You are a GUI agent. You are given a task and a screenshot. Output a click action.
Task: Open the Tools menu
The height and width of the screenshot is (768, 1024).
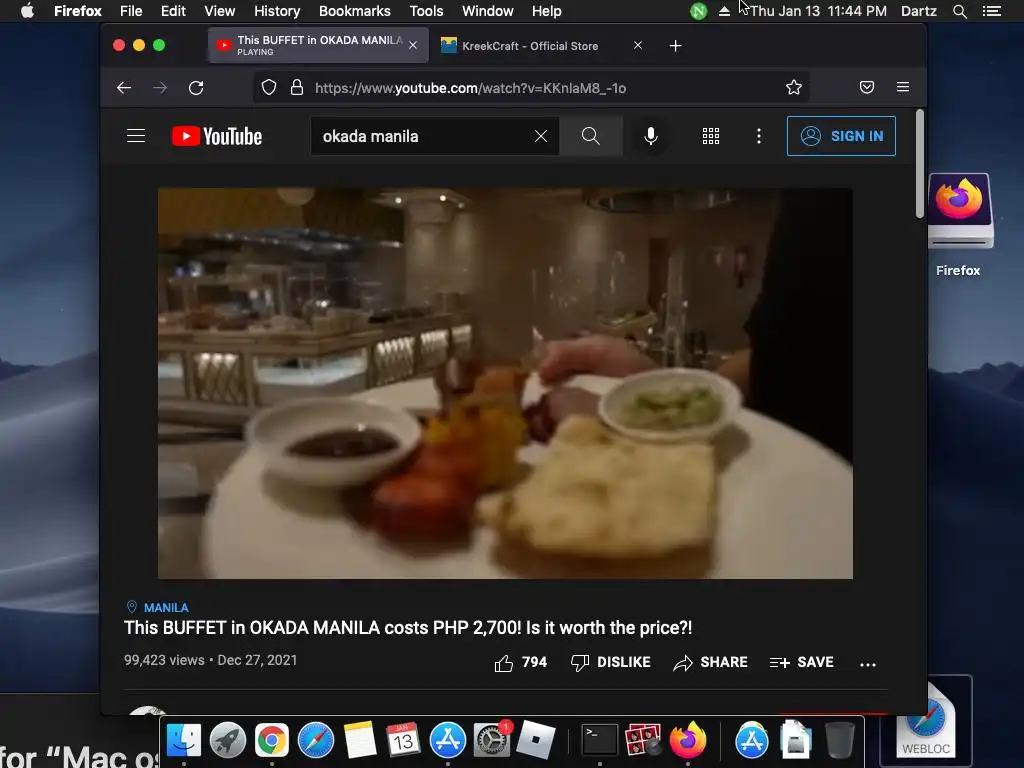[426, 11]
